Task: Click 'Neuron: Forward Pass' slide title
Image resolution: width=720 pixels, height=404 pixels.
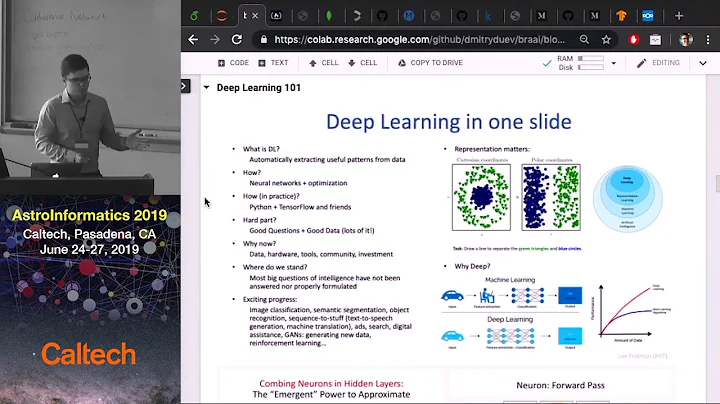Action: 560,385
